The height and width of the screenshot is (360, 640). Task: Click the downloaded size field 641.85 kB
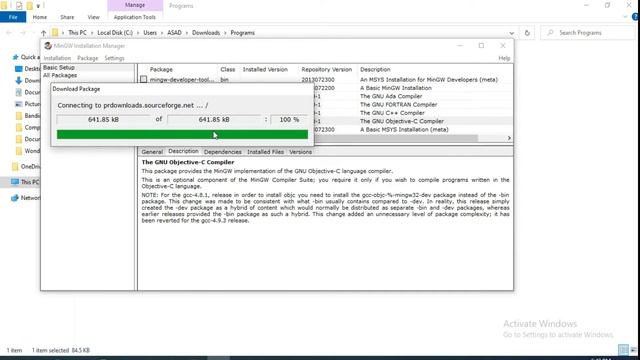tap(103, 120)
